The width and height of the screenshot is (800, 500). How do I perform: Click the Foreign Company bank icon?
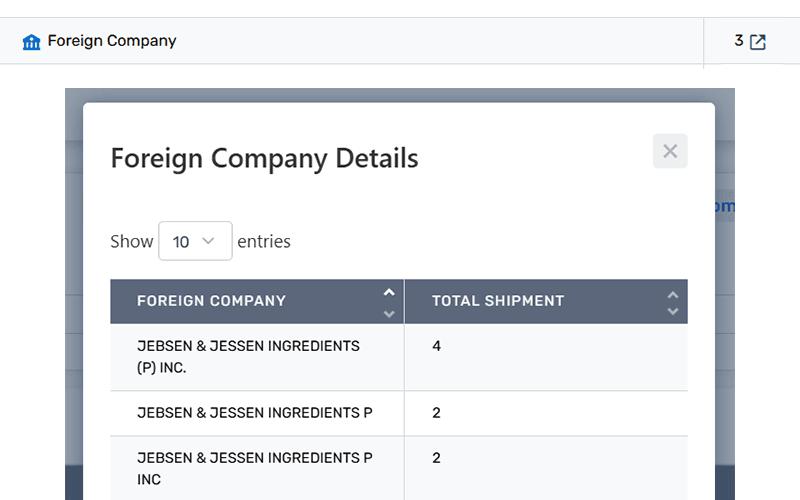[31, 42]
